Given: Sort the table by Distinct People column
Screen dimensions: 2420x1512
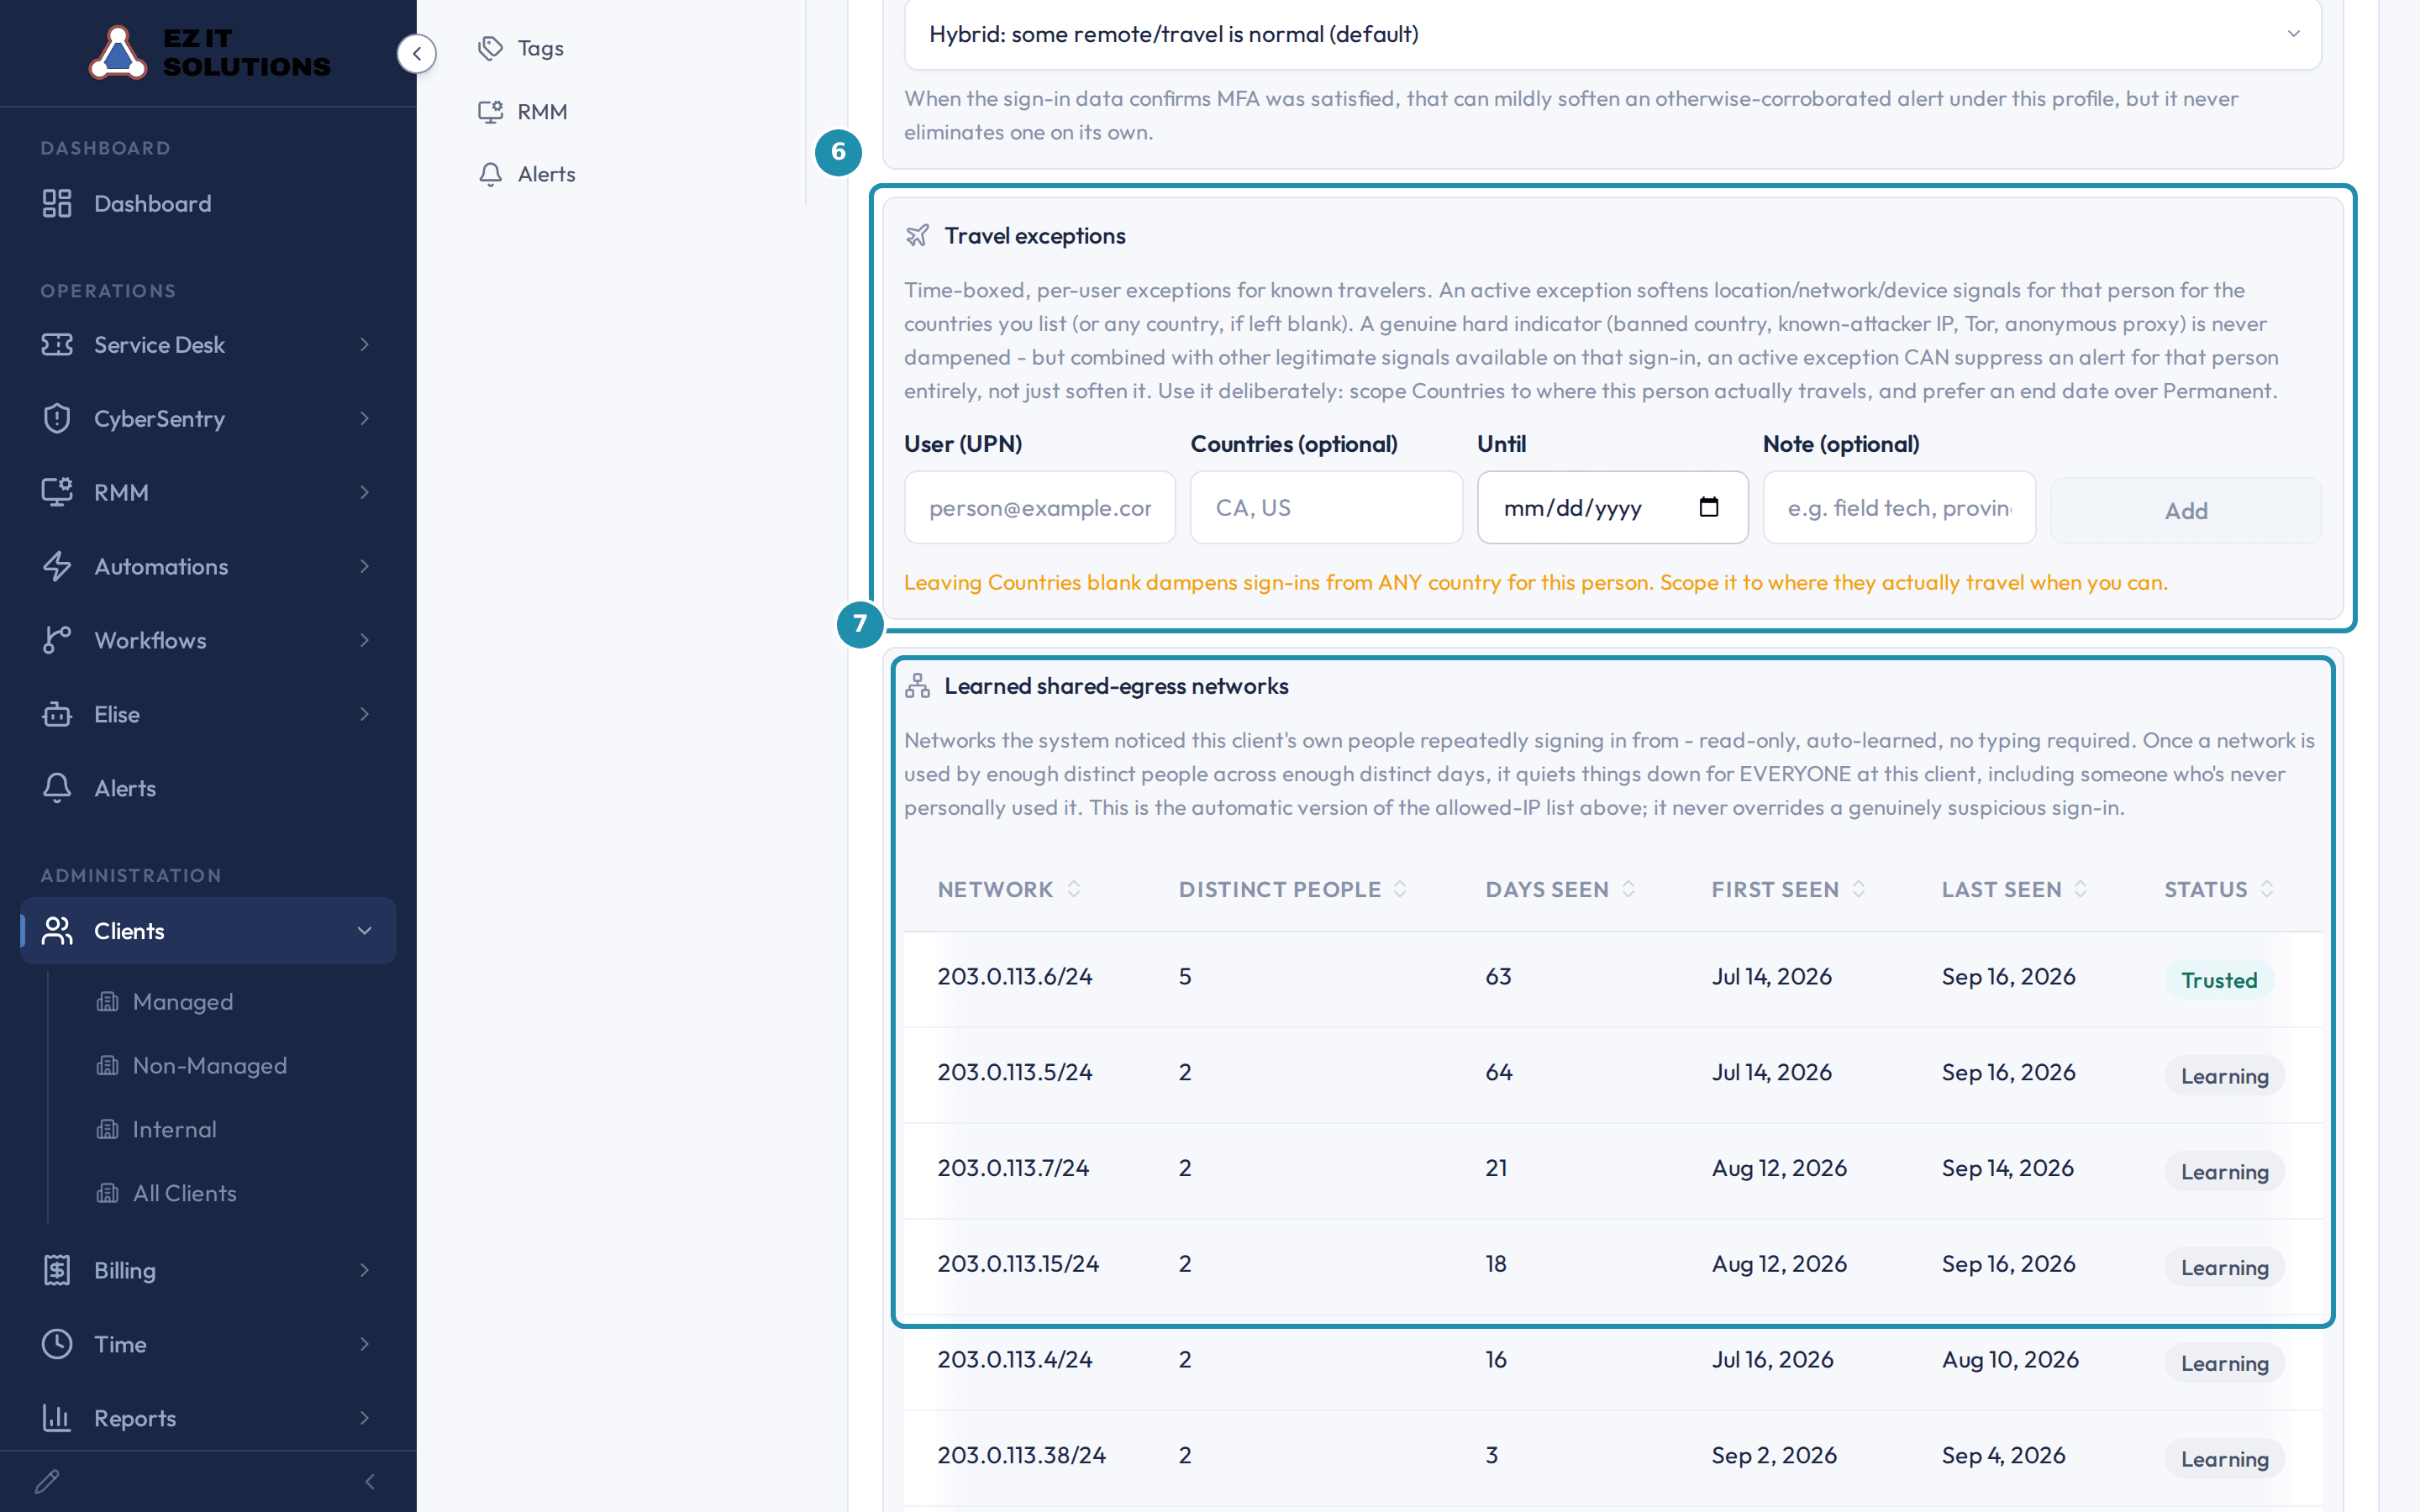Looking at the screenshot, I should [1292, 890].
